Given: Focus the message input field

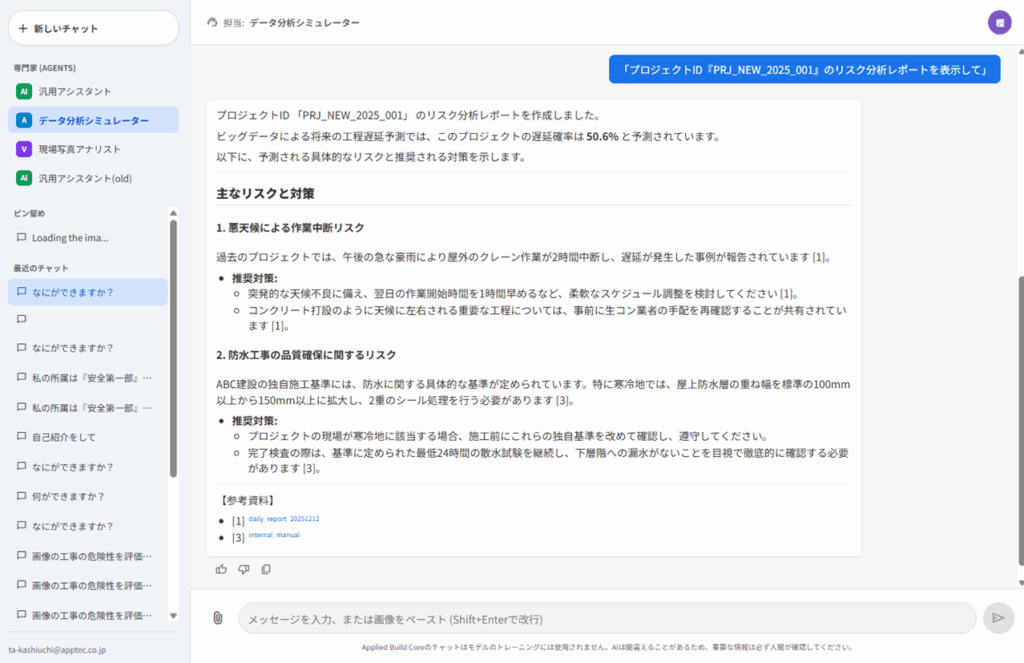Looking at the screenshot, I should click(607, 619).
